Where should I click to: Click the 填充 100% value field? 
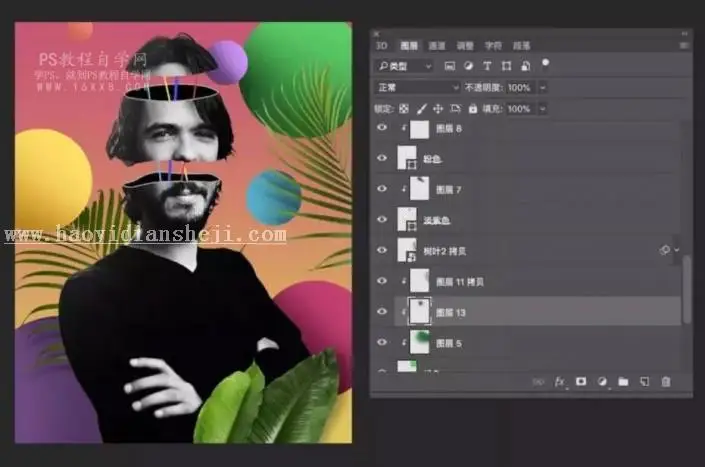521,109
